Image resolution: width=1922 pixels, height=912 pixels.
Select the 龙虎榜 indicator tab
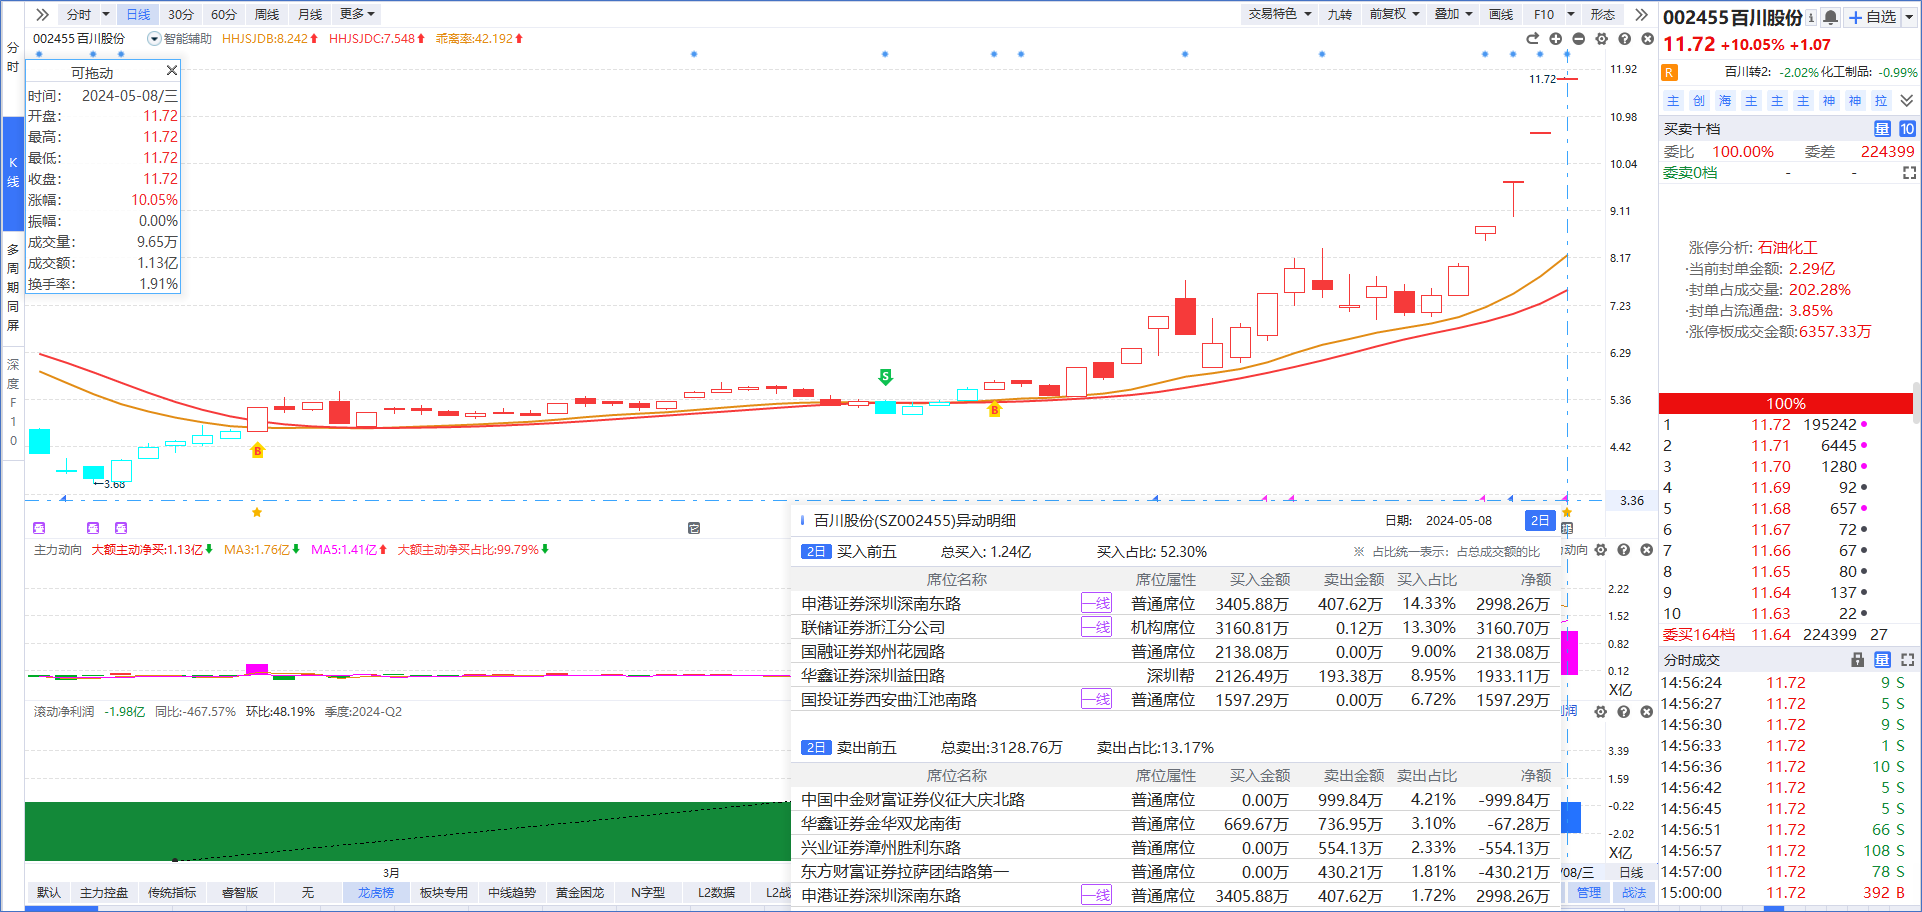coord(376,892)
